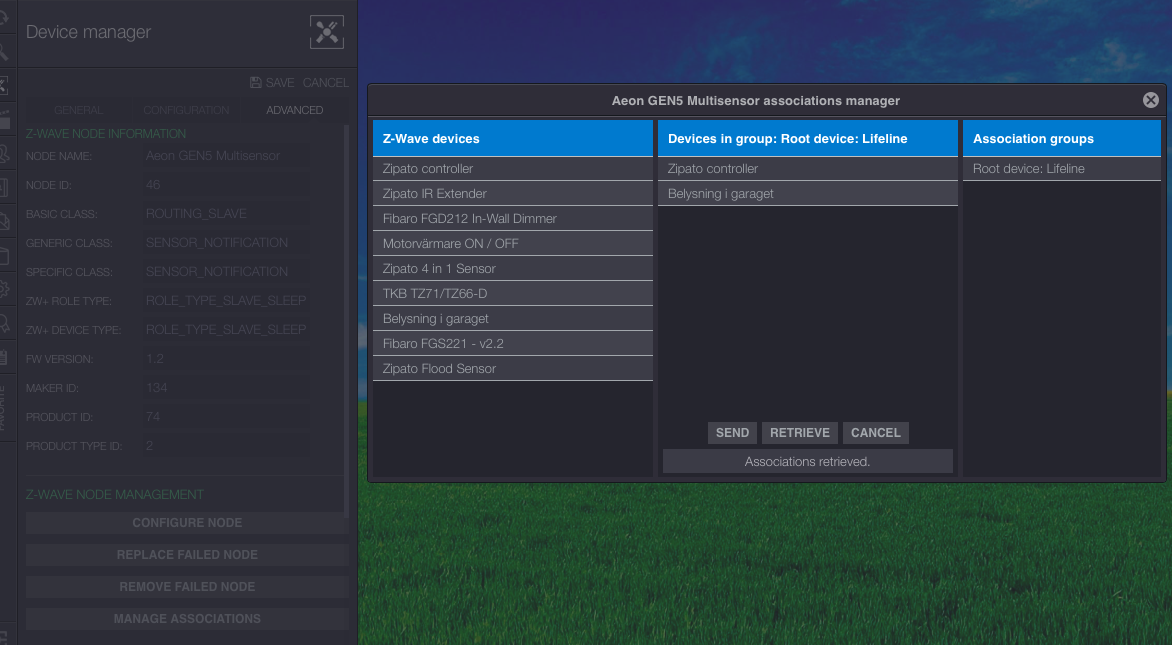Screen dimensions: 1172x645
Task: Select Zipato controller in Z-Wave devices list
Action: [513, 169]
